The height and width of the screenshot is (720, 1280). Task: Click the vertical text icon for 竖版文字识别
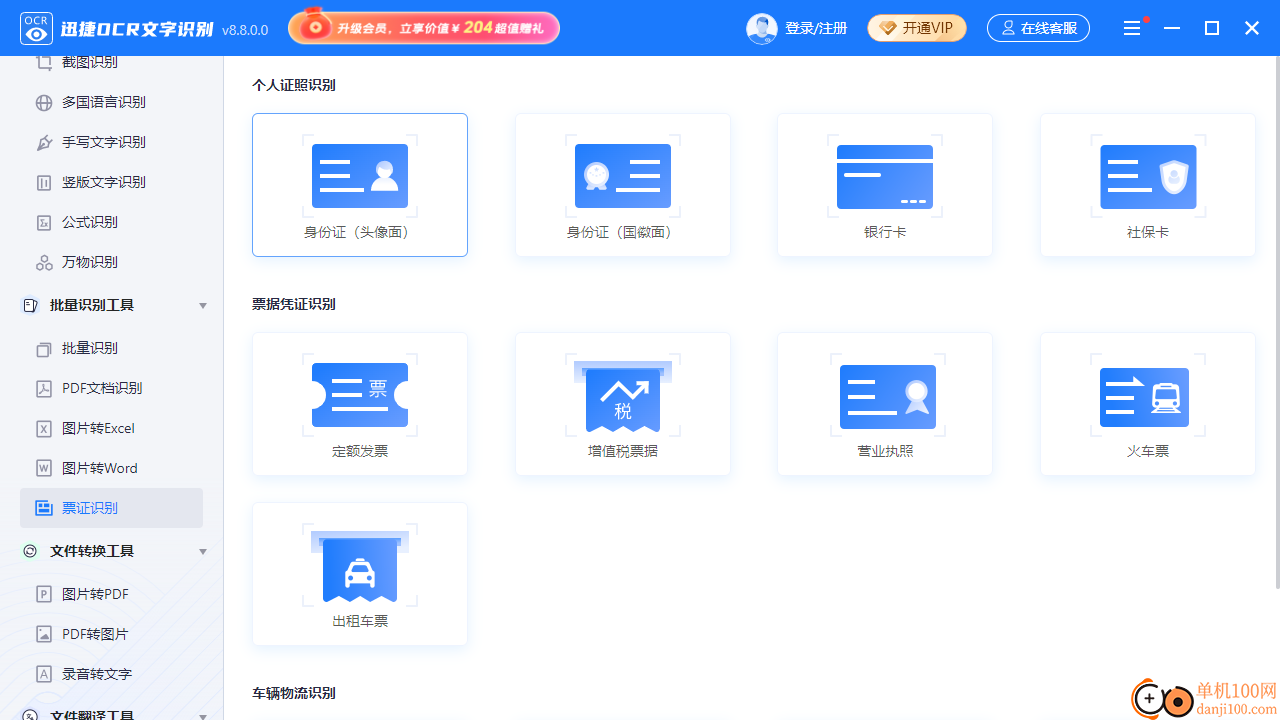(44, 182)
